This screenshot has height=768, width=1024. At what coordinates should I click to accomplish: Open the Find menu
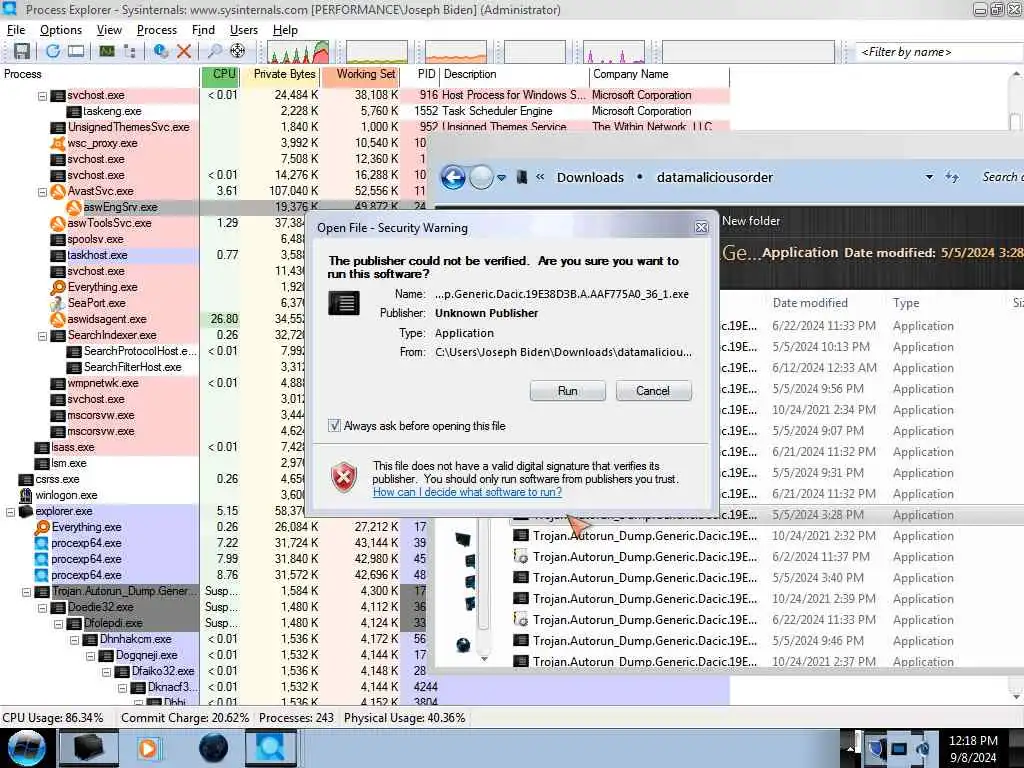203,30
